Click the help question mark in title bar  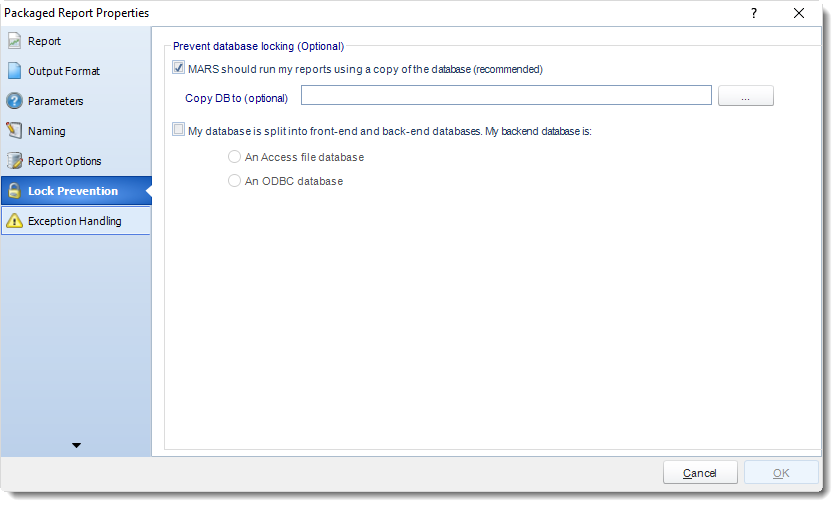pos(754,13)
